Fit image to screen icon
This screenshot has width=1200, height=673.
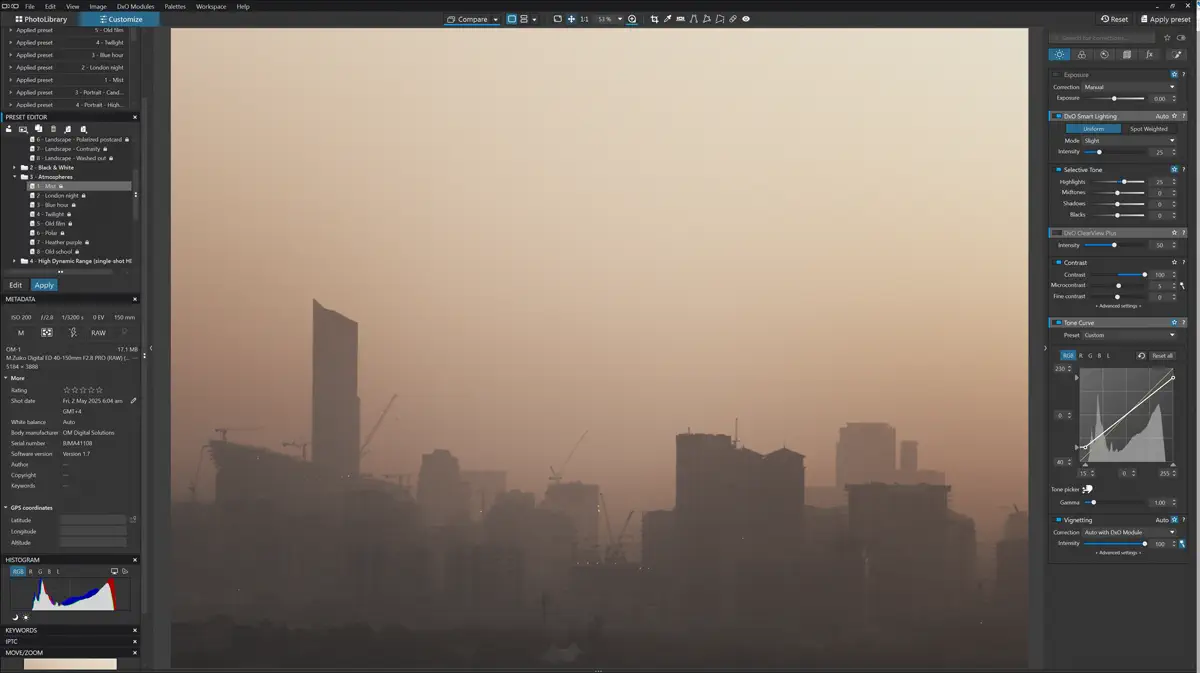tap(558, 19)
